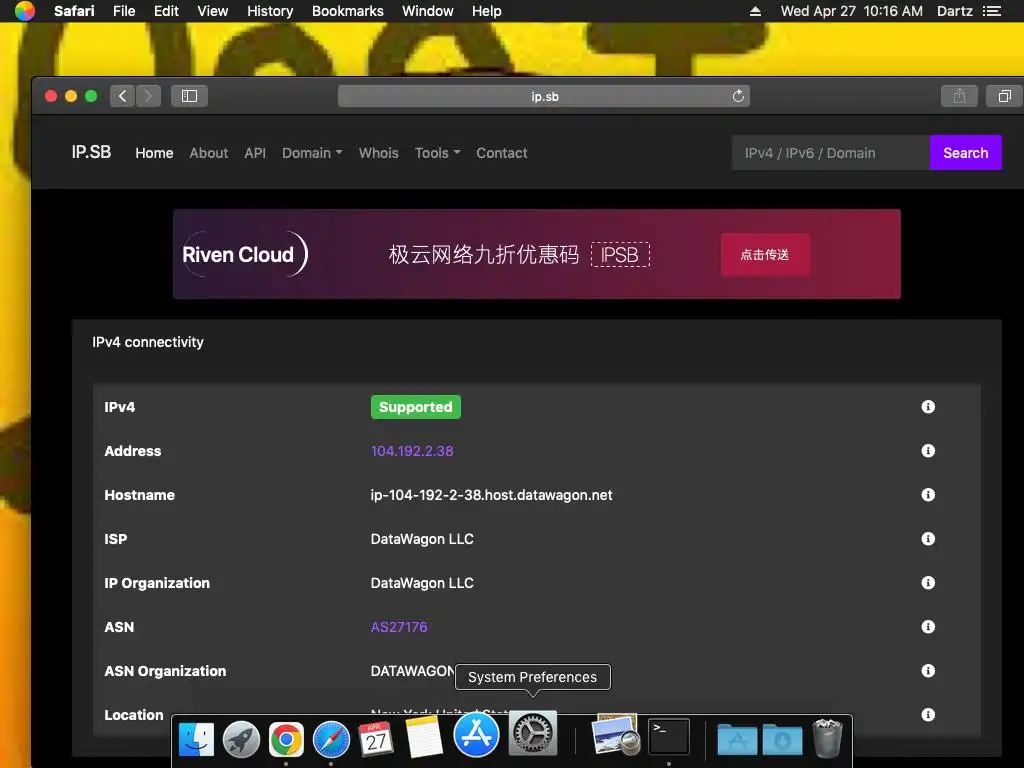This screenshot has height=768, width=1024.
Task: Launch Launchpad rocket icon in Dock
Action: click(241, 739)
